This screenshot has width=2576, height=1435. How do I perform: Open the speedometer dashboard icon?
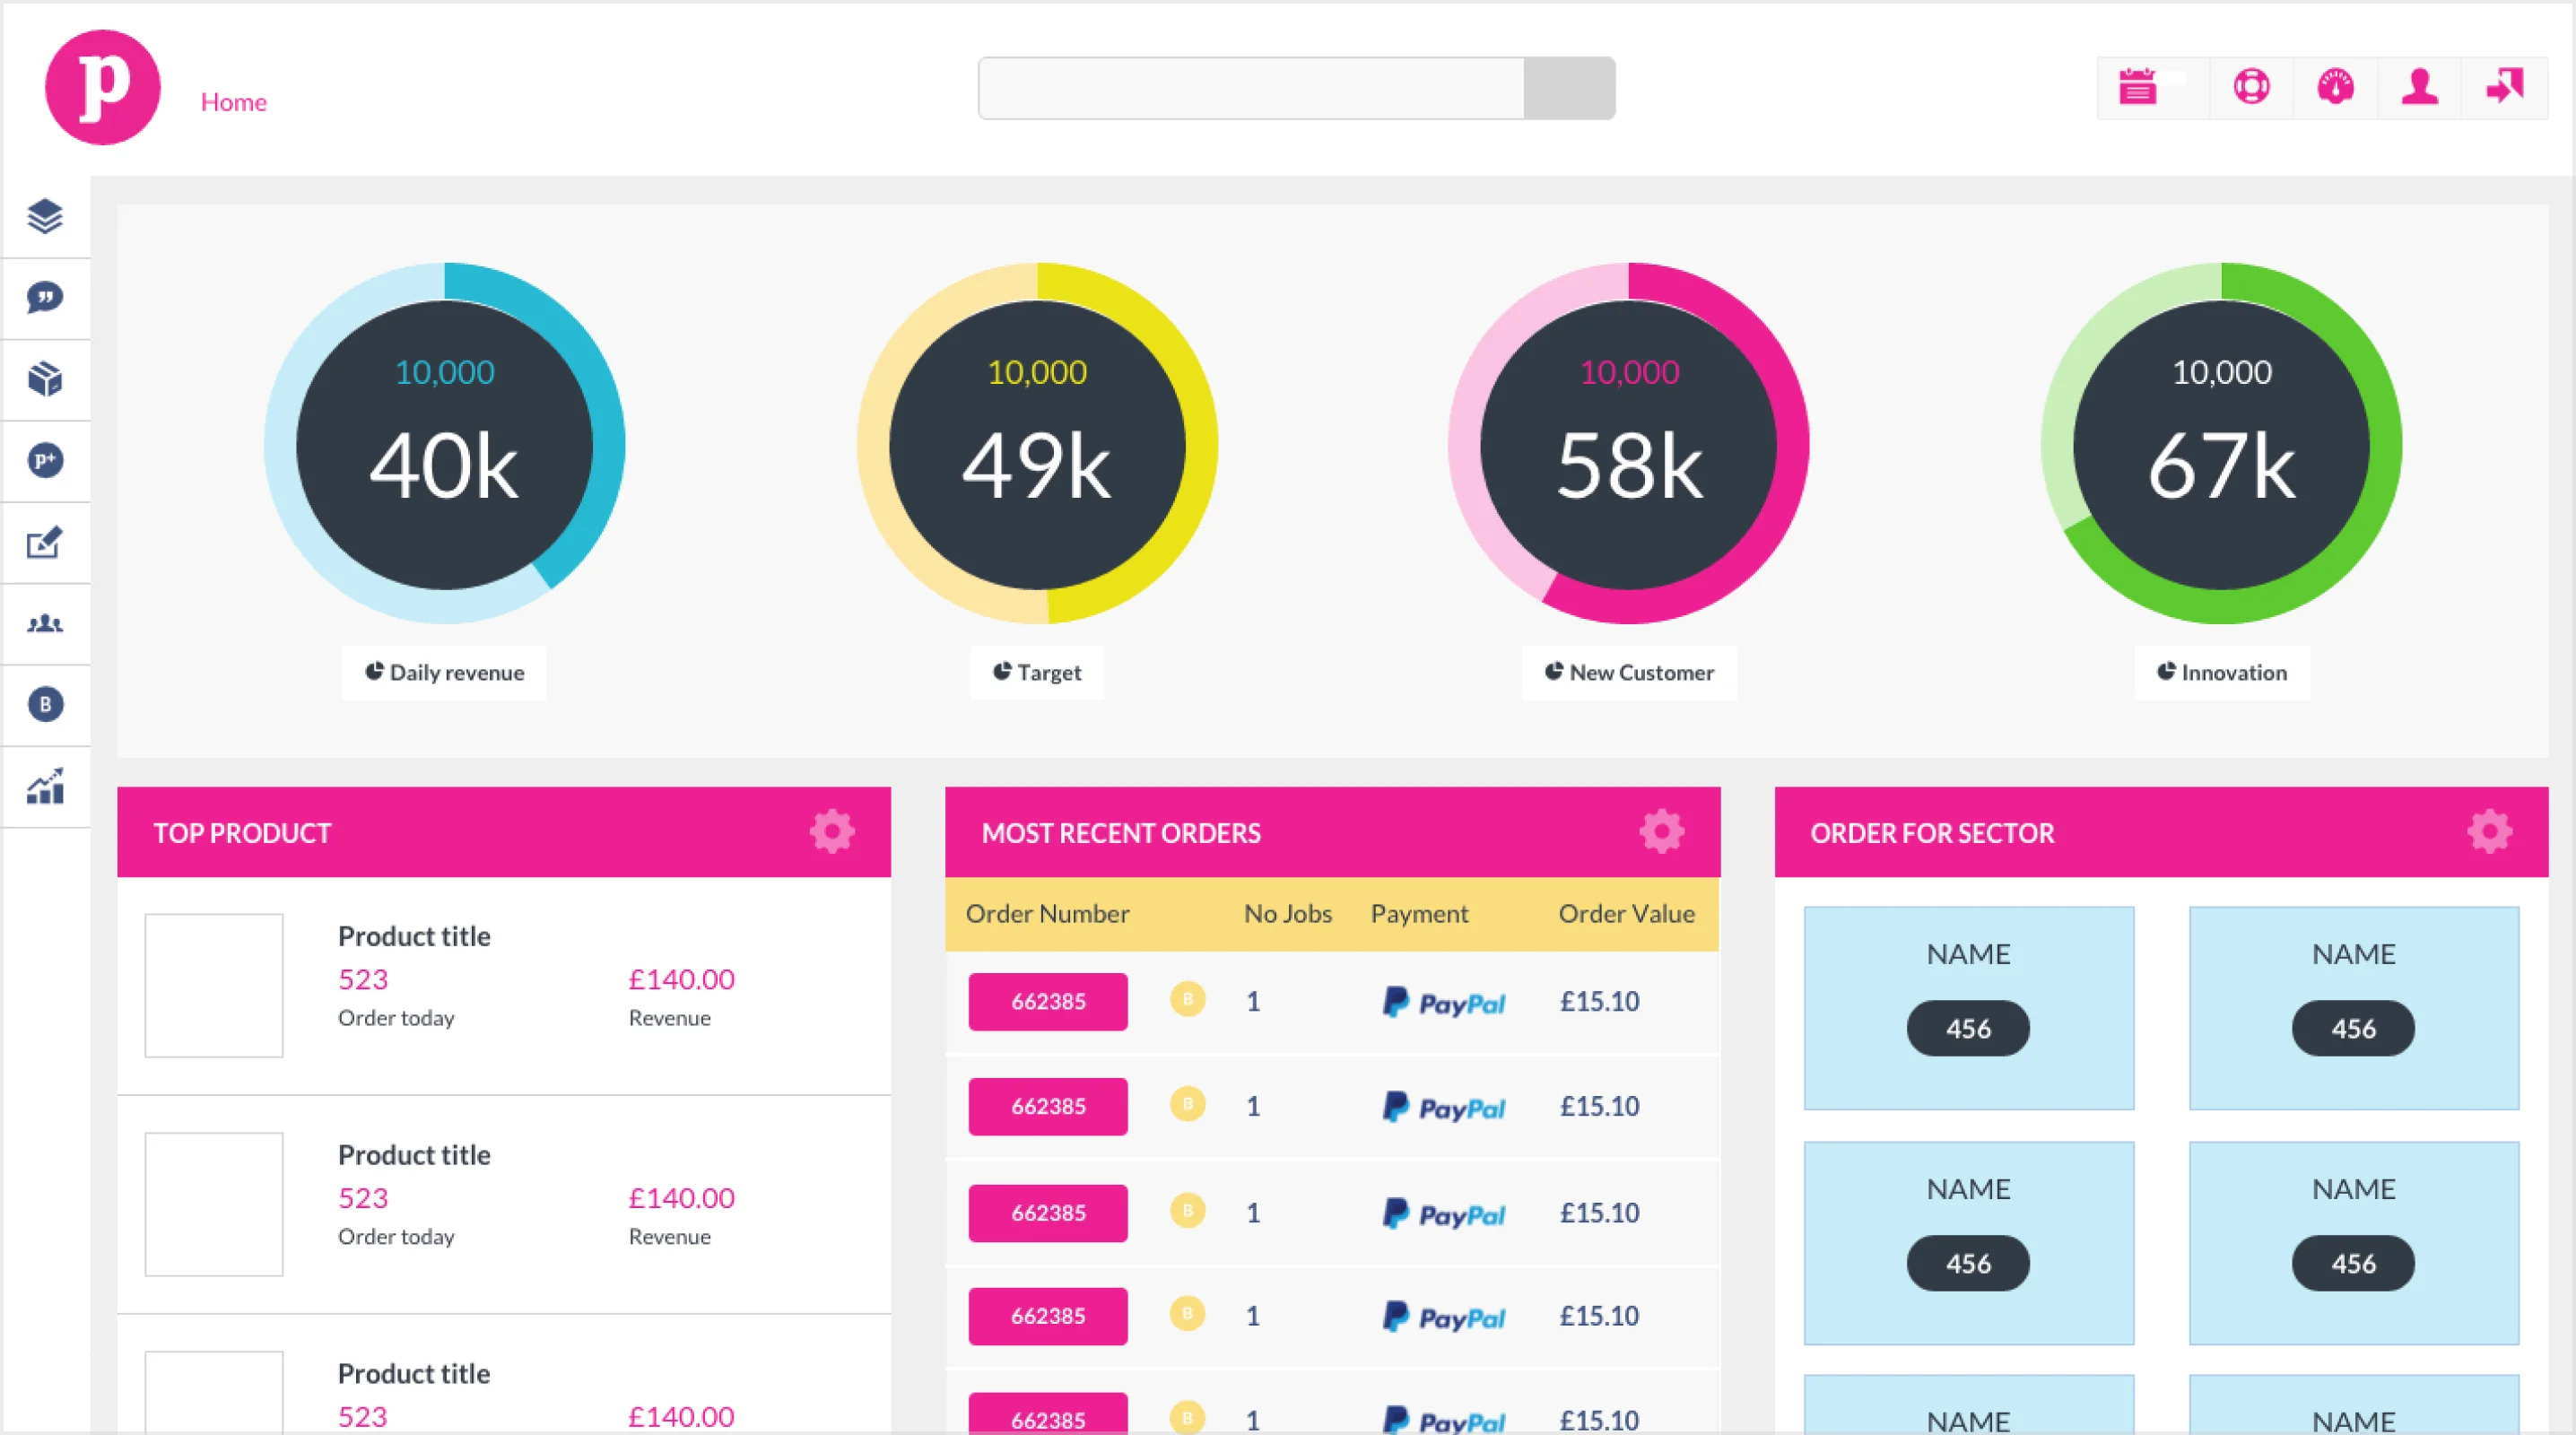click(x=2335, y=87)
